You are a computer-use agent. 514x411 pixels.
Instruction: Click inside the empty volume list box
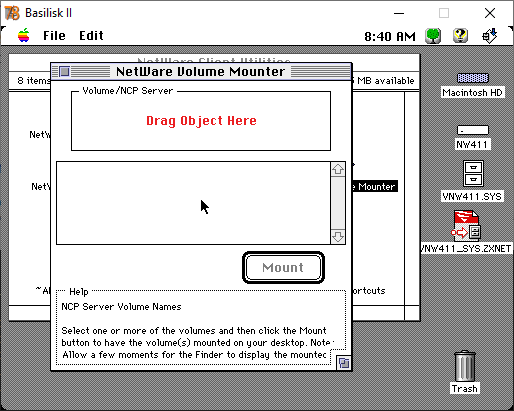tap(193, 203)
